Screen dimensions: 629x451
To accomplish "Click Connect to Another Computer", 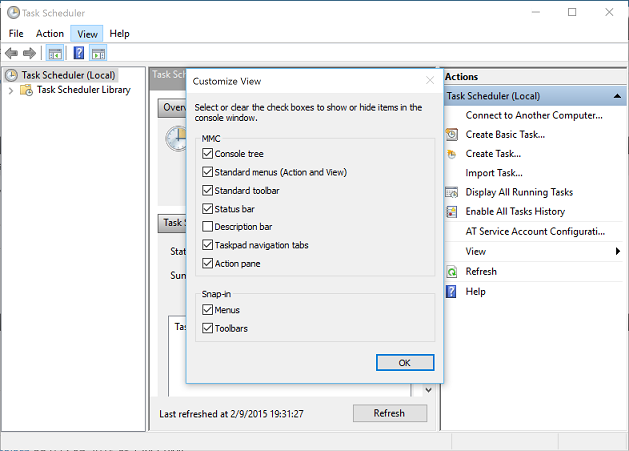I will coord(534,116).
